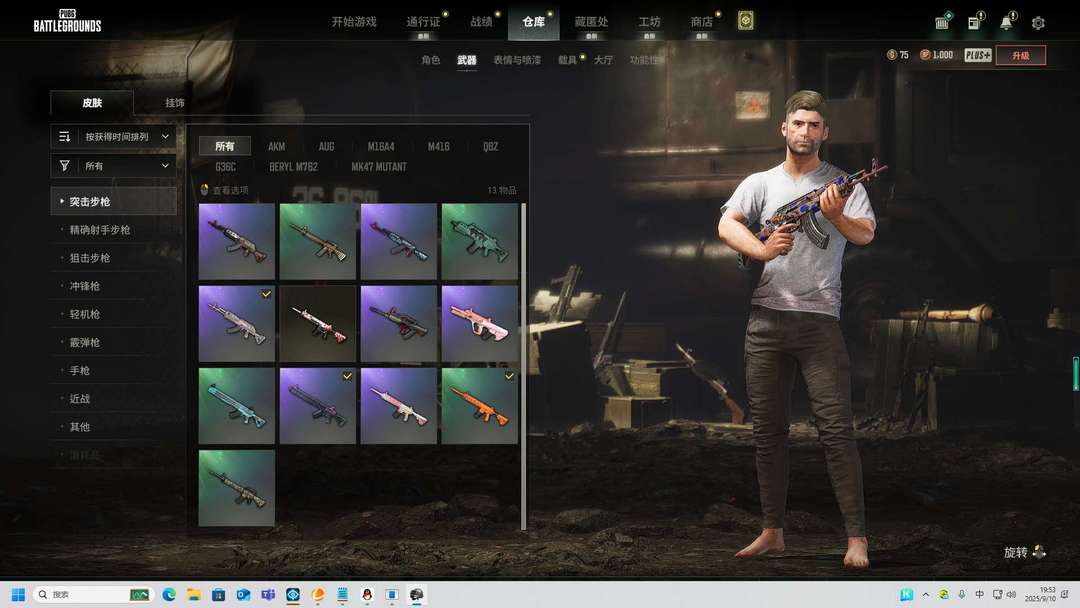Show hidden system tray icons

tap(926, 594)
